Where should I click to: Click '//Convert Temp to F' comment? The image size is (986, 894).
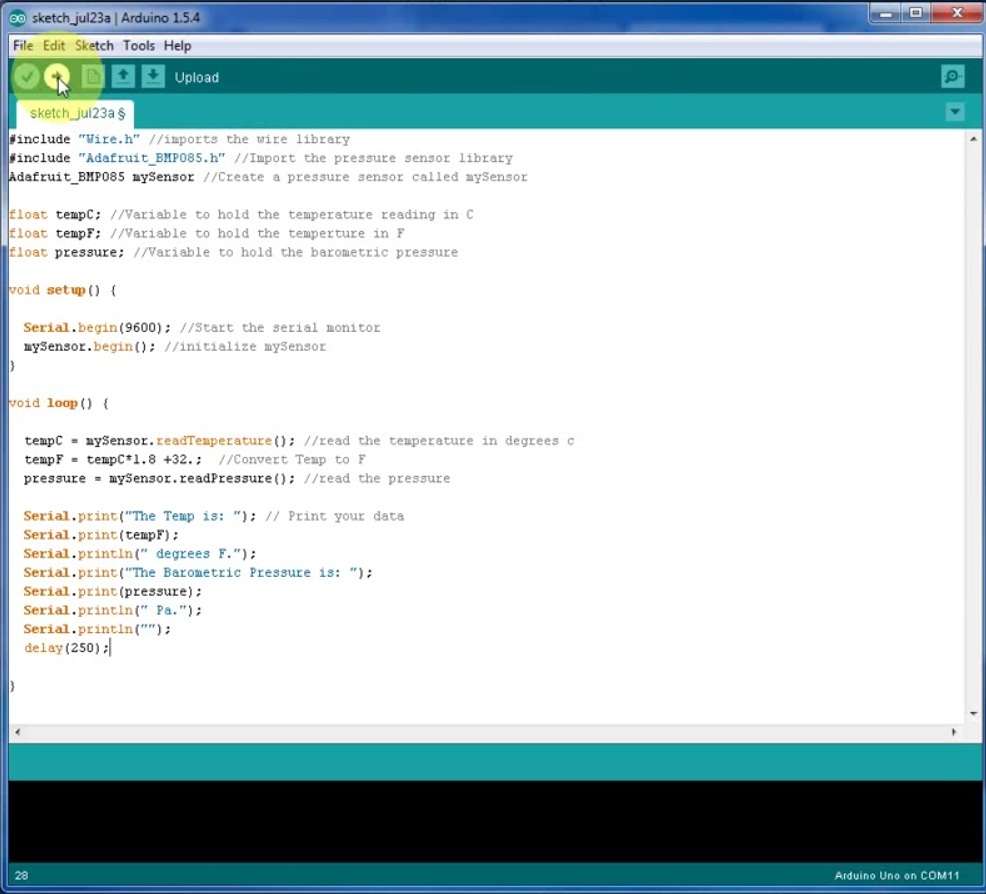click(x=292, y=460)
